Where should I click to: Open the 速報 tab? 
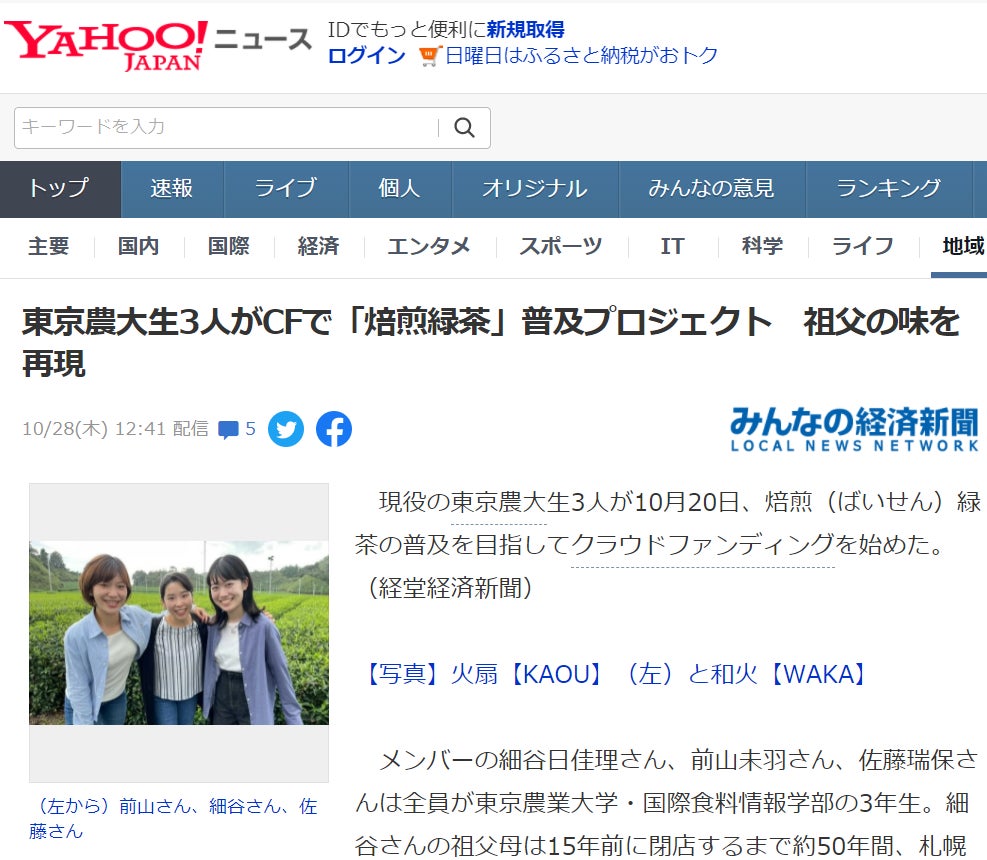point(172,188)
